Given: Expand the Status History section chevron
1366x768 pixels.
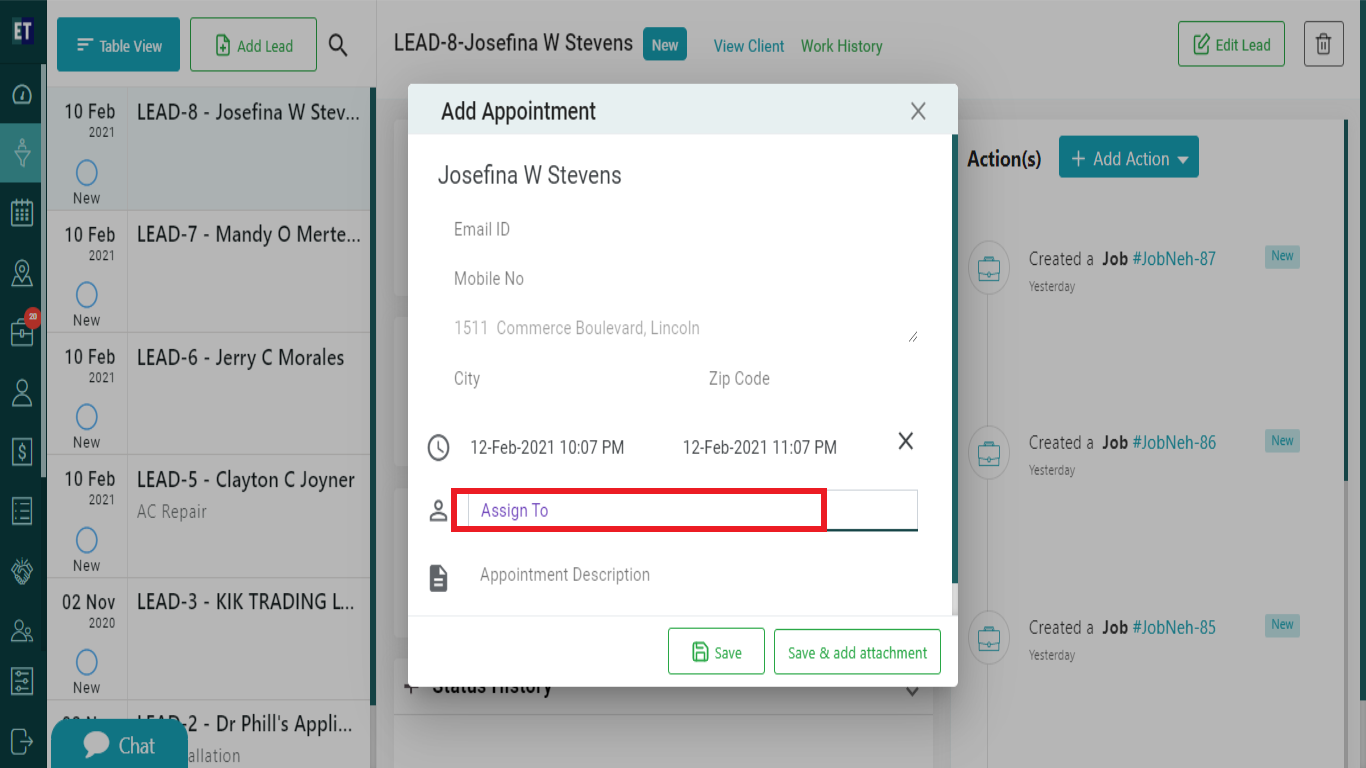Looking at the screenshot, I should (x=912, y=689).
